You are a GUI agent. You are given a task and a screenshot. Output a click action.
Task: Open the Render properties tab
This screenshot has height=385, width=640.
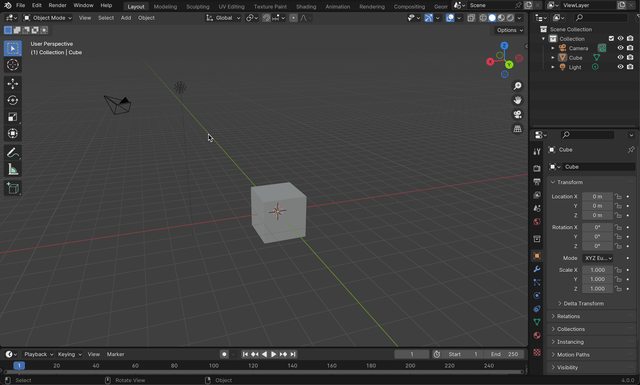[x=537, y=168]
